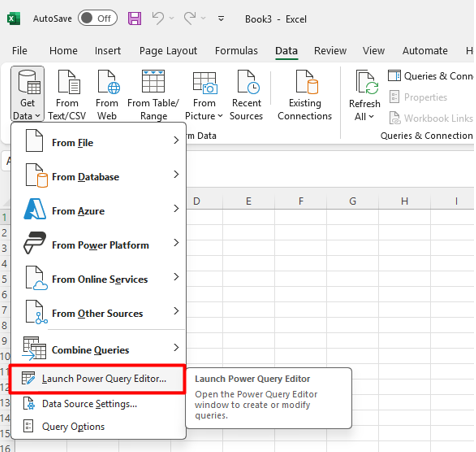Viewport: 476px width, 452px height.
Task: Click the From Database chevron arrow
Action: (x=176, y=174)
